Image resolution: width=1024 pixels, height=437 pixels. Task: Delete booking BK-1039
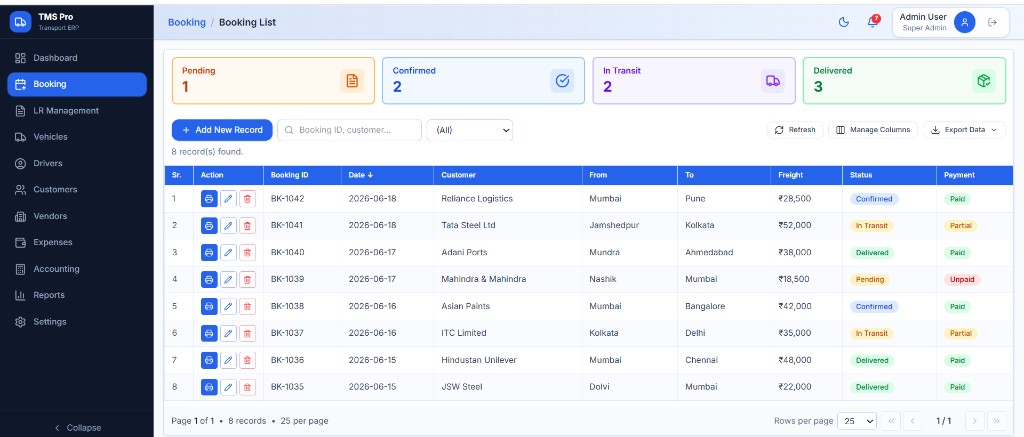click(247, 279)
